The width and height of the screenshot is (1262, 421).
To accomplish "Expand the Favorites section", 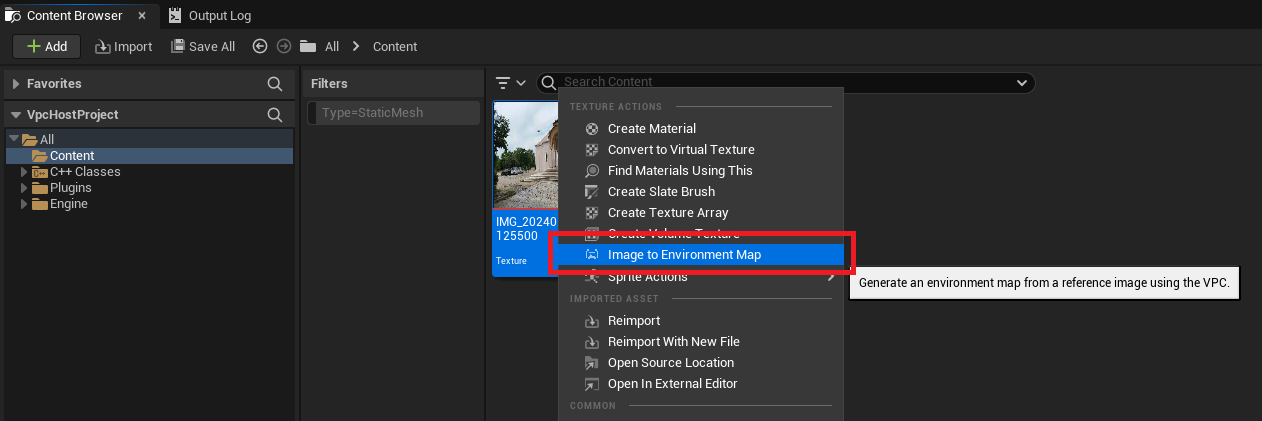I will click(x=16, y=84).
